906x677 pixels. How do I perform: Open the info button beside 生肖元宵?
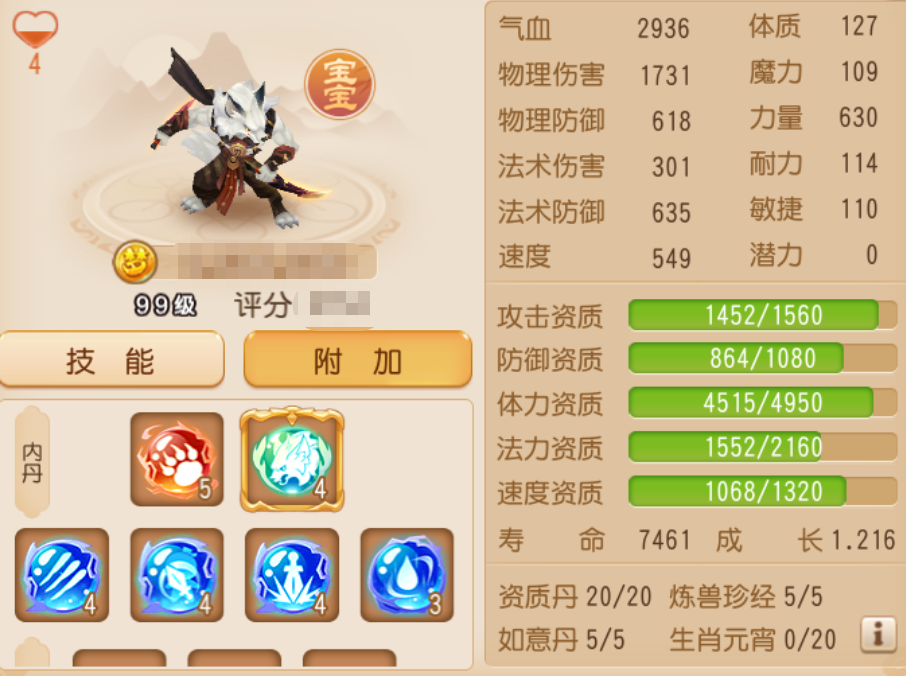[x=878, y=634]
